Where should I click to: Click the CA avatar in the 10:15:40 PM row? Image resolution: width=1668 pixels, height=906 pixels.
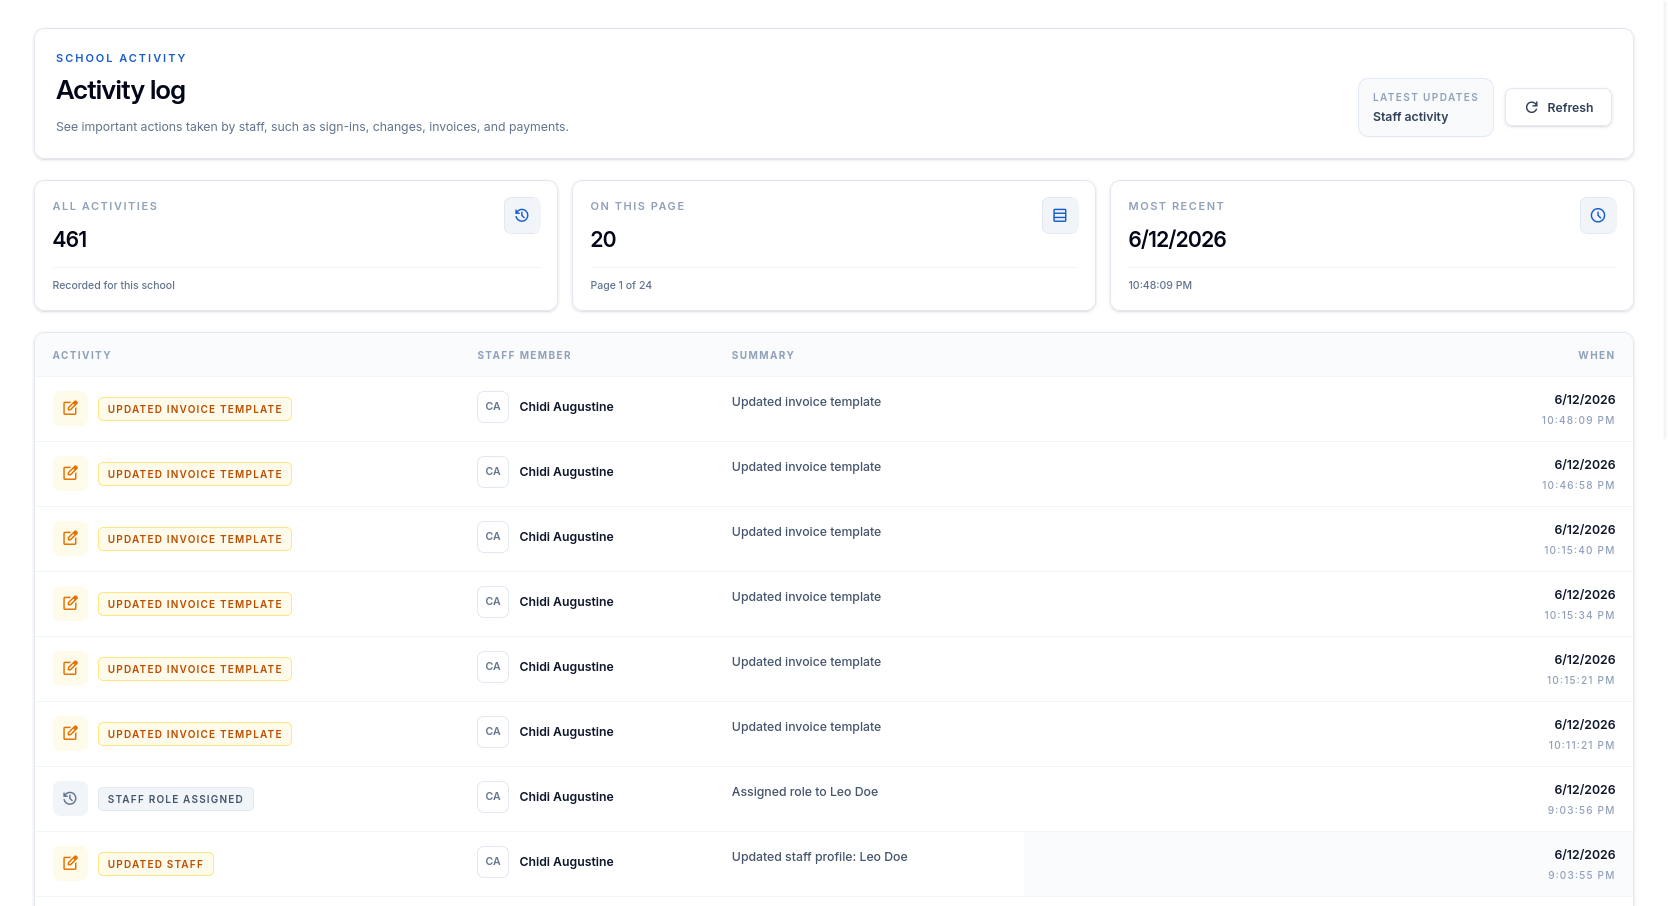coord(493,537)
